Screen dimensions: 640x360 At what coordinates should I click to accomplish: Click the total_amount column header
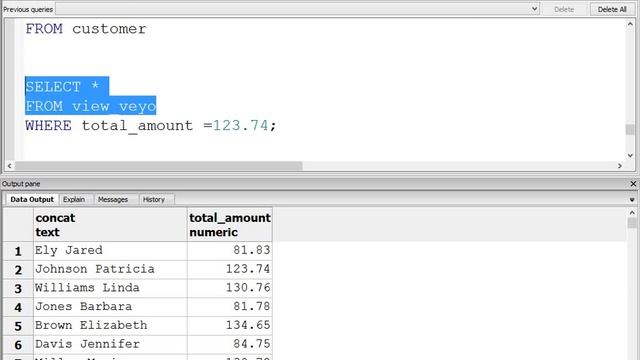point(230,224)
